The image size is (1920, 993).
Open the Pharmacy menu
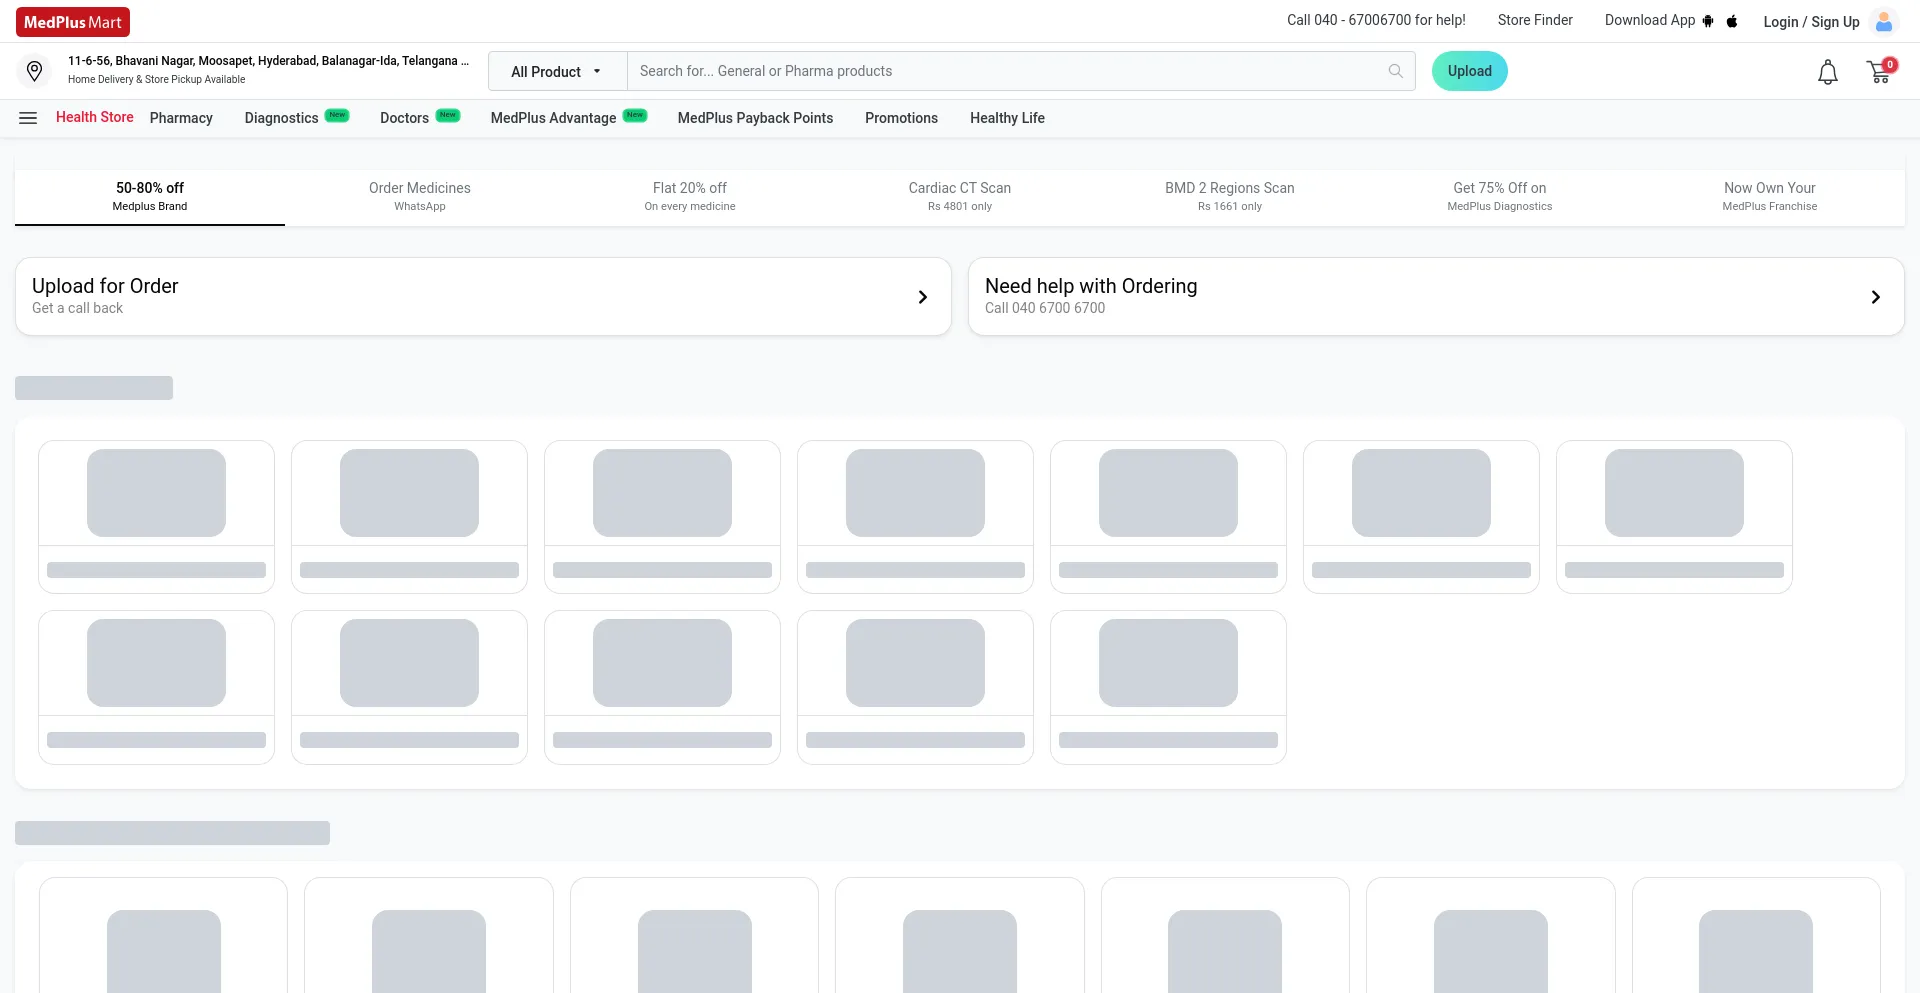tap(181, 118)
